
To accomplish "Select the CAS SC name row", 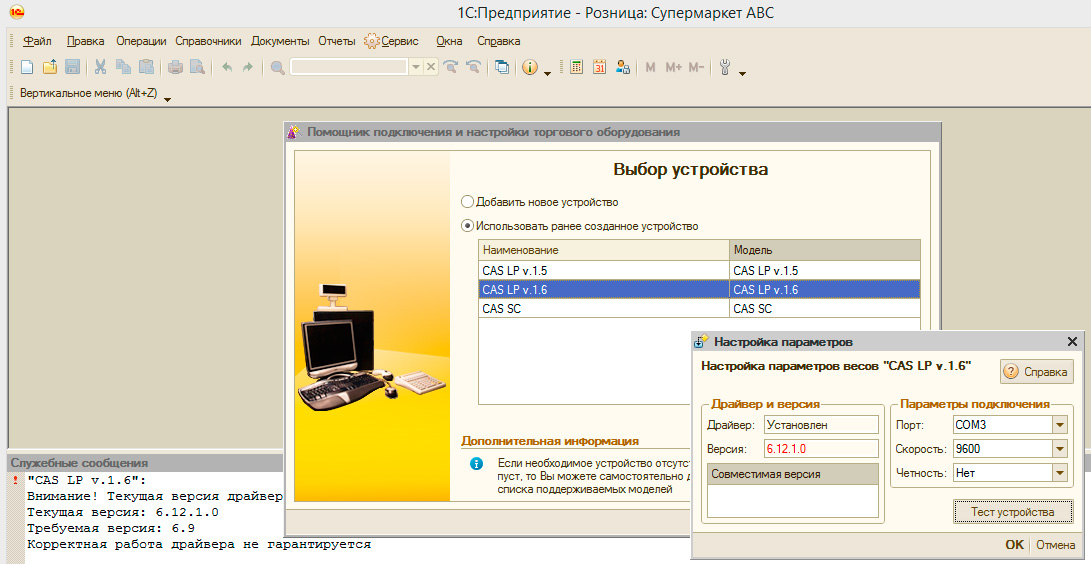I will (604, 309).
